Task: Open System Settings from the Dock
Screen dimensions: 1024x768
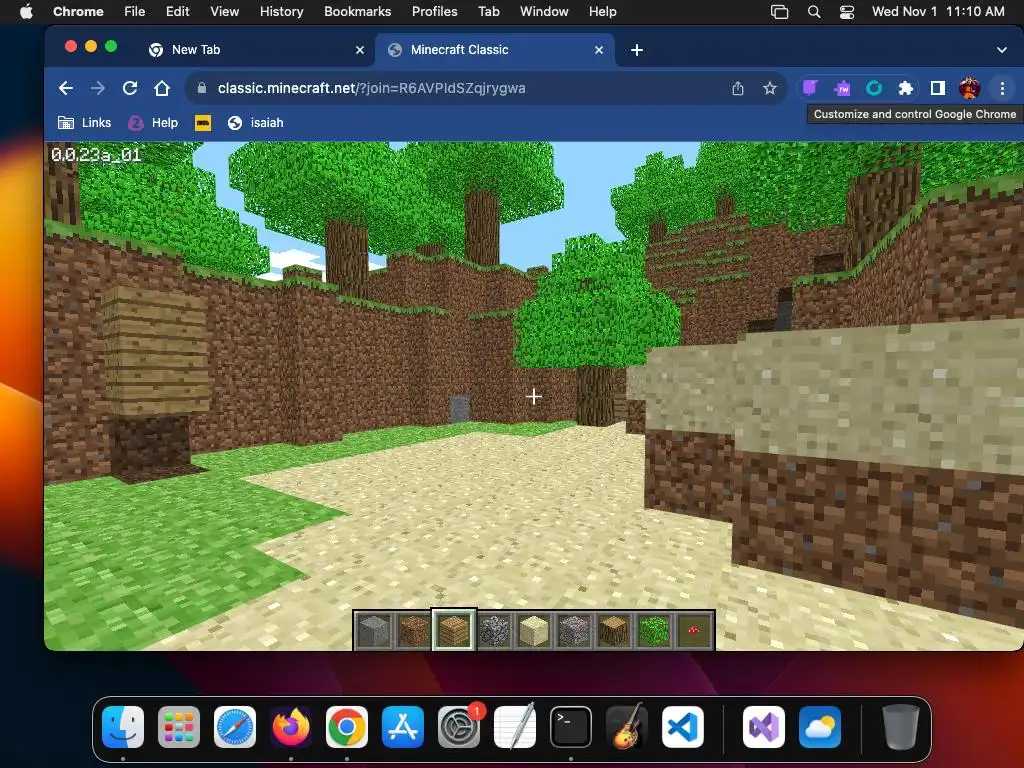Action: click(458, 727)
